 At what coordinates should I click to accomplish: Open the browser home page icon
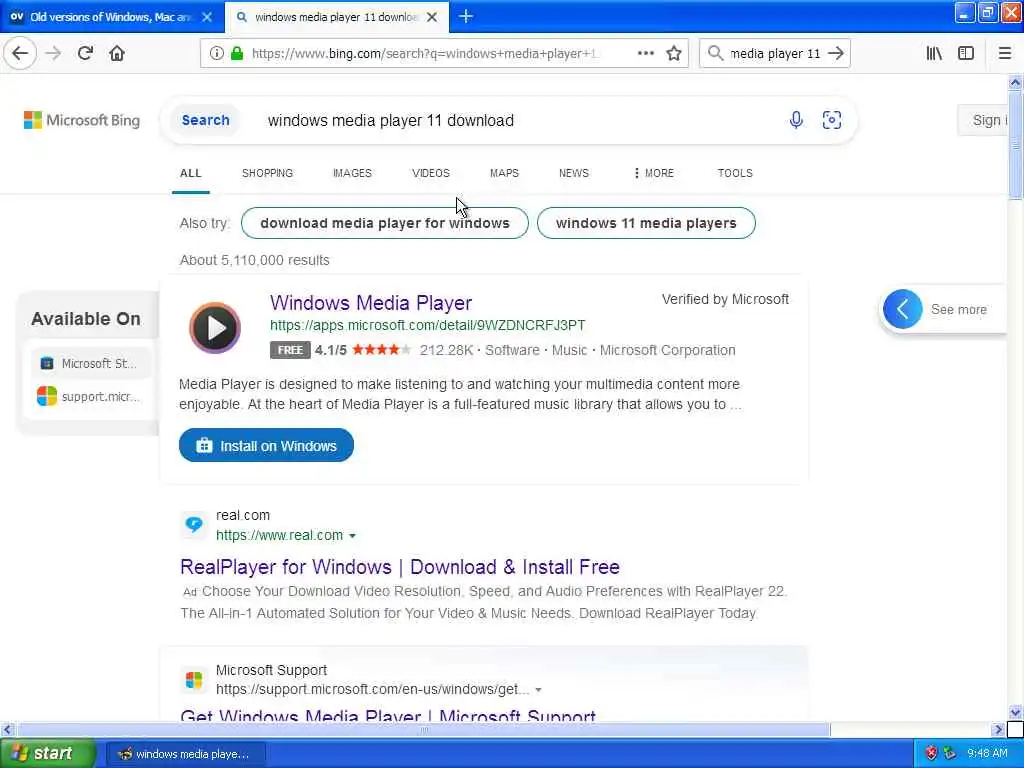[117, 54]
